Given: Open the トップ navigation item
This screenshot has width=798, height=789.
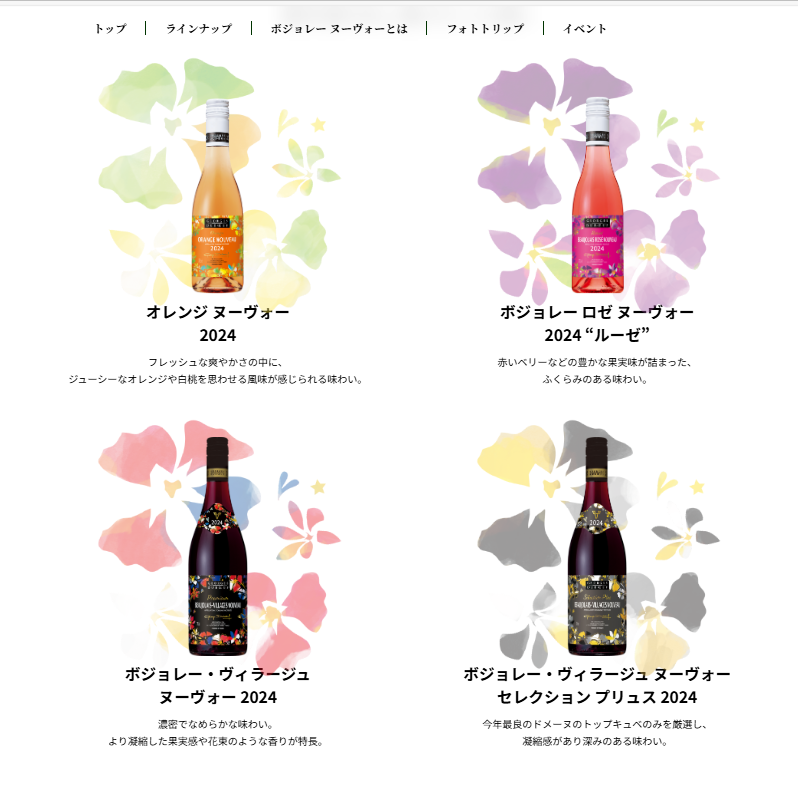Looking at the screenshot, I should tap(110, 29).
